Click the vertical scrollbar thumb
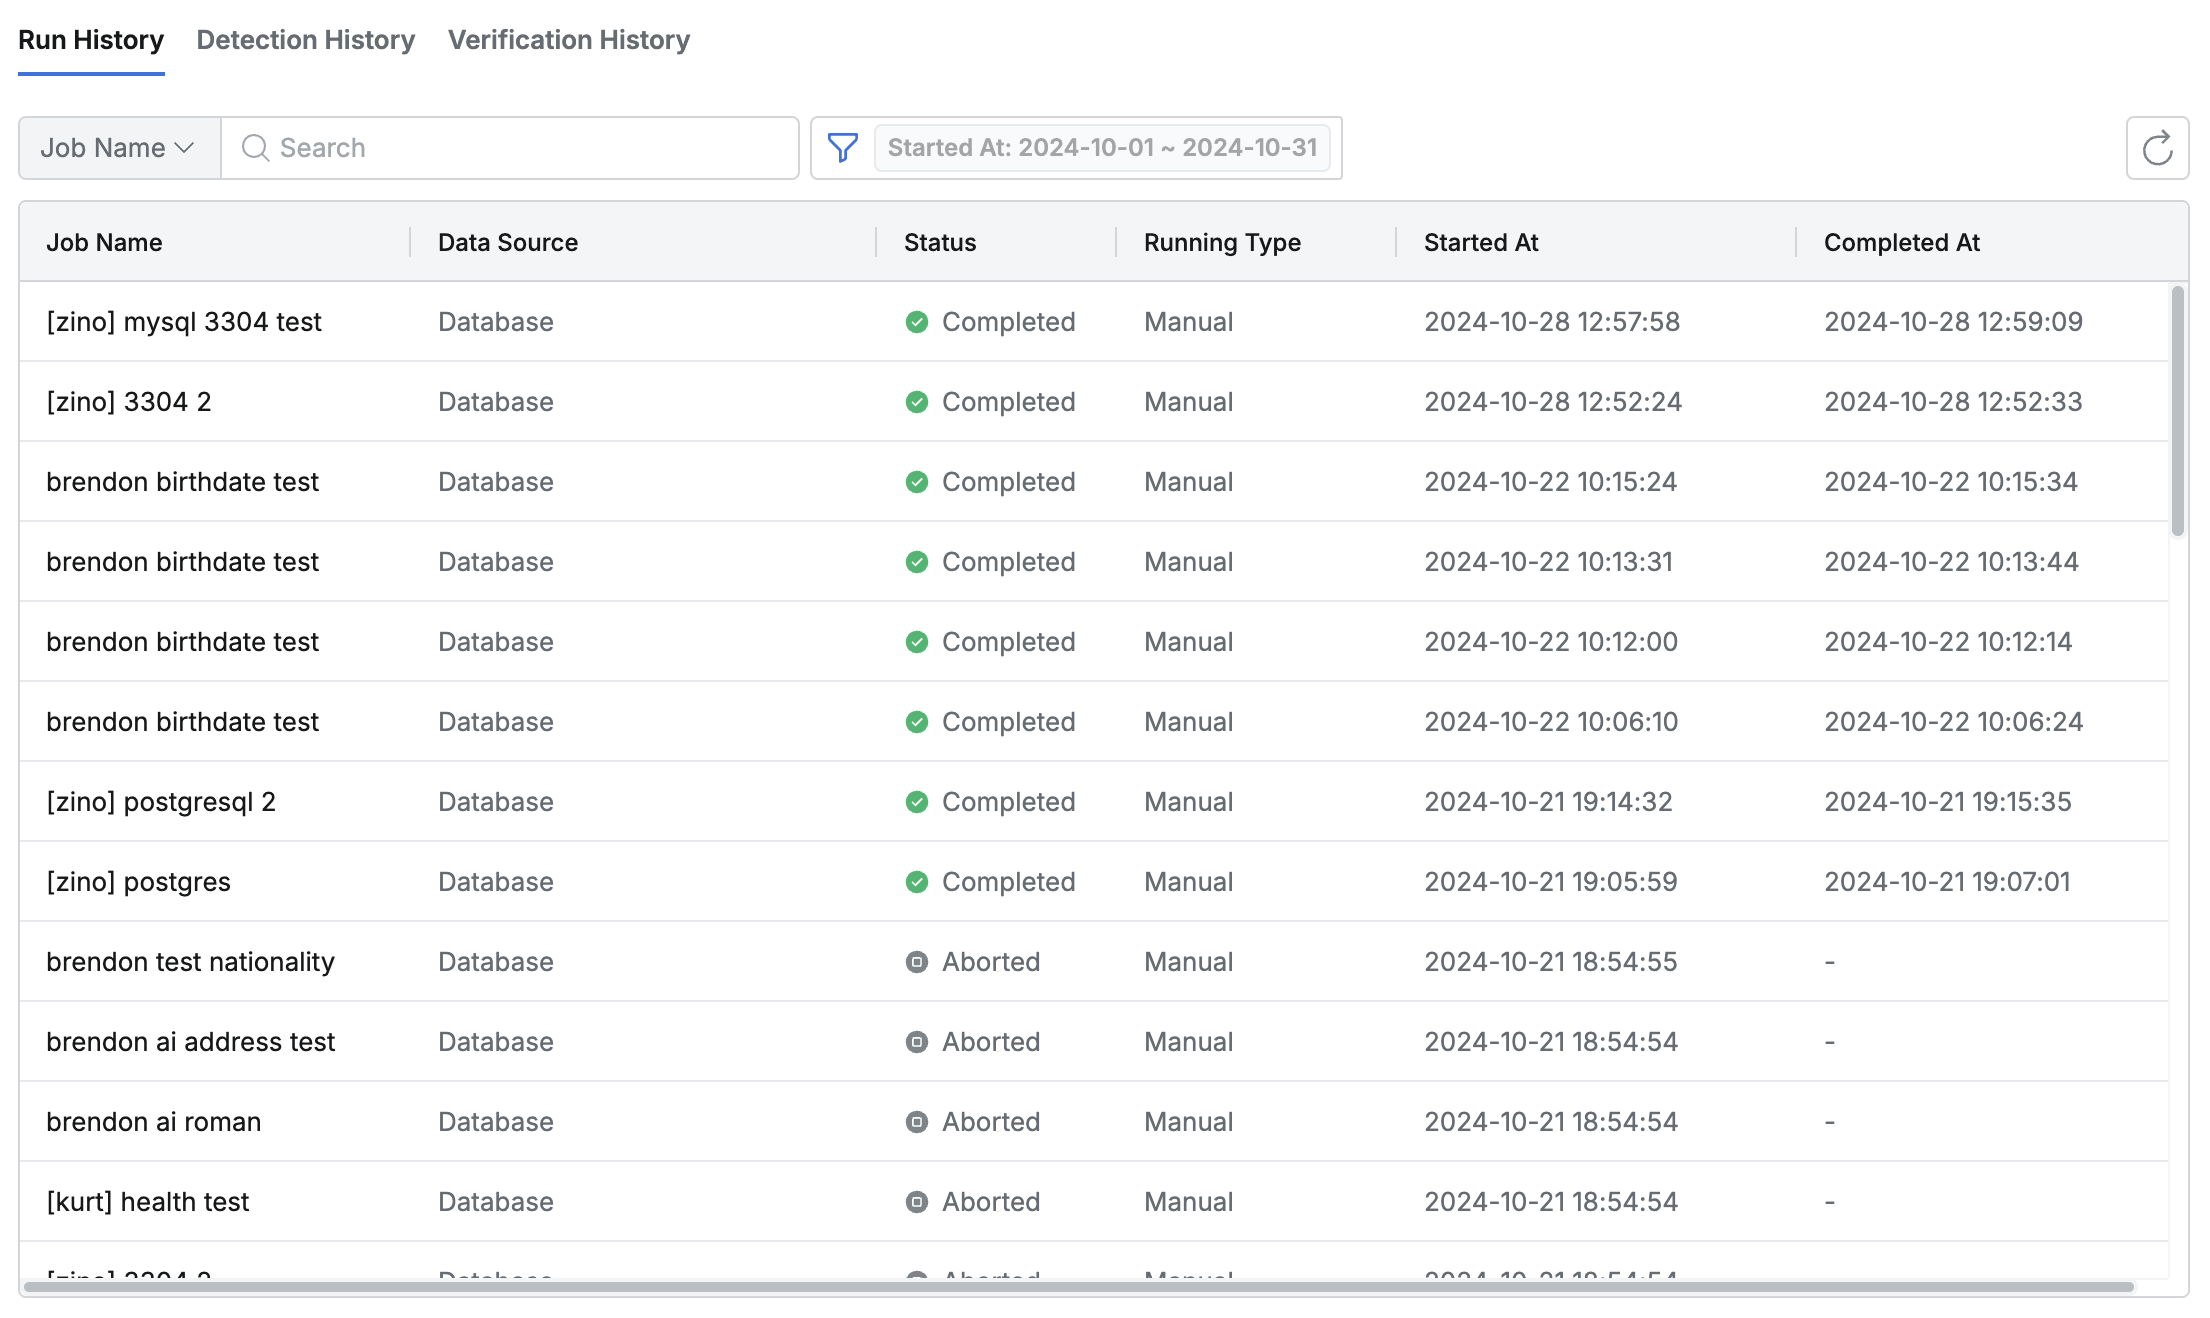Screen dimensions: 2210x1318 pos(2177,410)
